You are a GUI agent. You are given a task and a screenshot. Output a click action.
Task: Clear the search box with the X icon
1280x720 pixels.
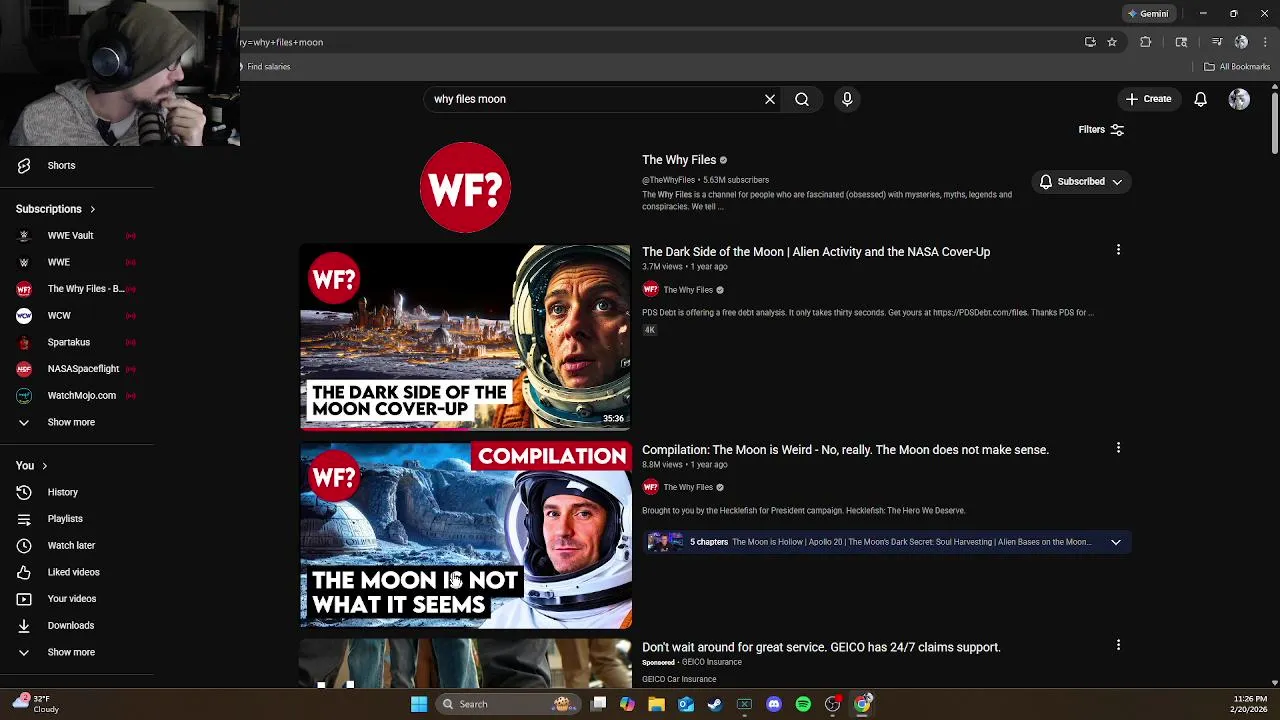point(770,99)
